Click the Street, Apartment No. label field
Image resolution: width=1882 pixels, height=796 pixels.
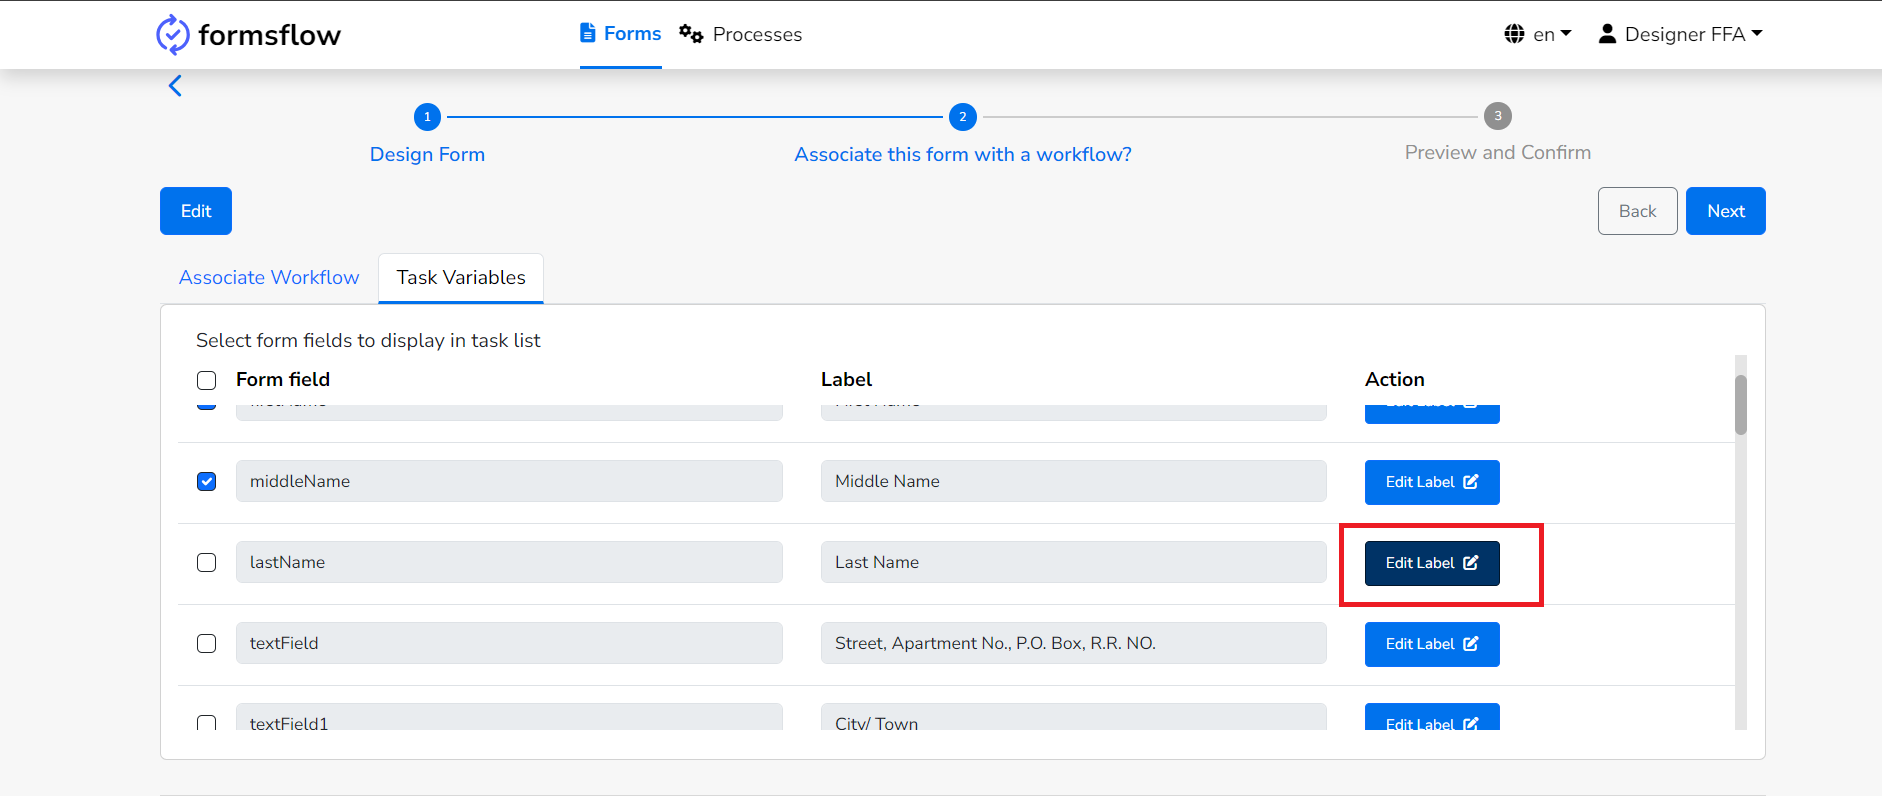[1074, 643]
